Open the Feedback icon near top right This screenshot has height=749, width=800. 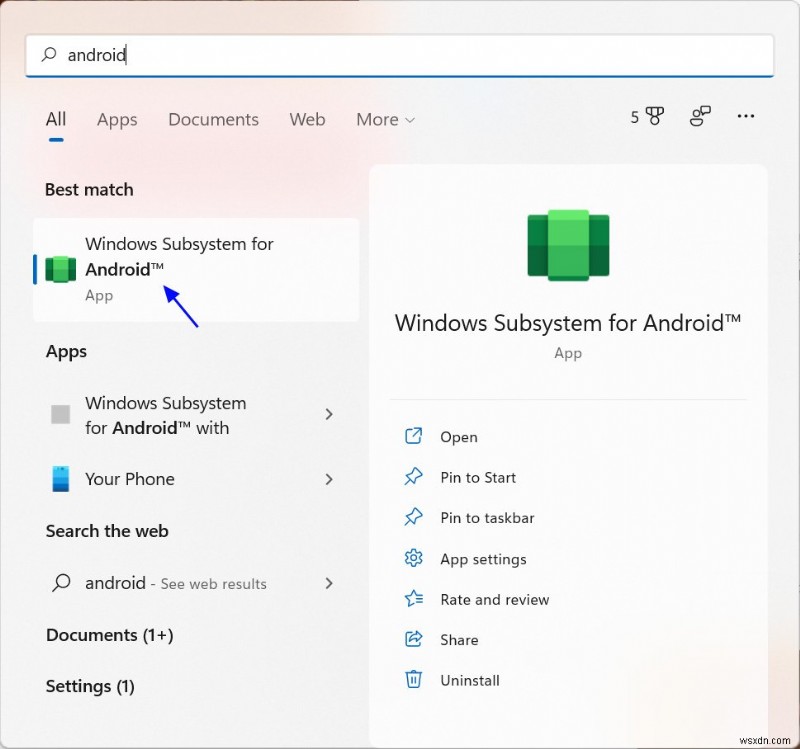[699, 116]
